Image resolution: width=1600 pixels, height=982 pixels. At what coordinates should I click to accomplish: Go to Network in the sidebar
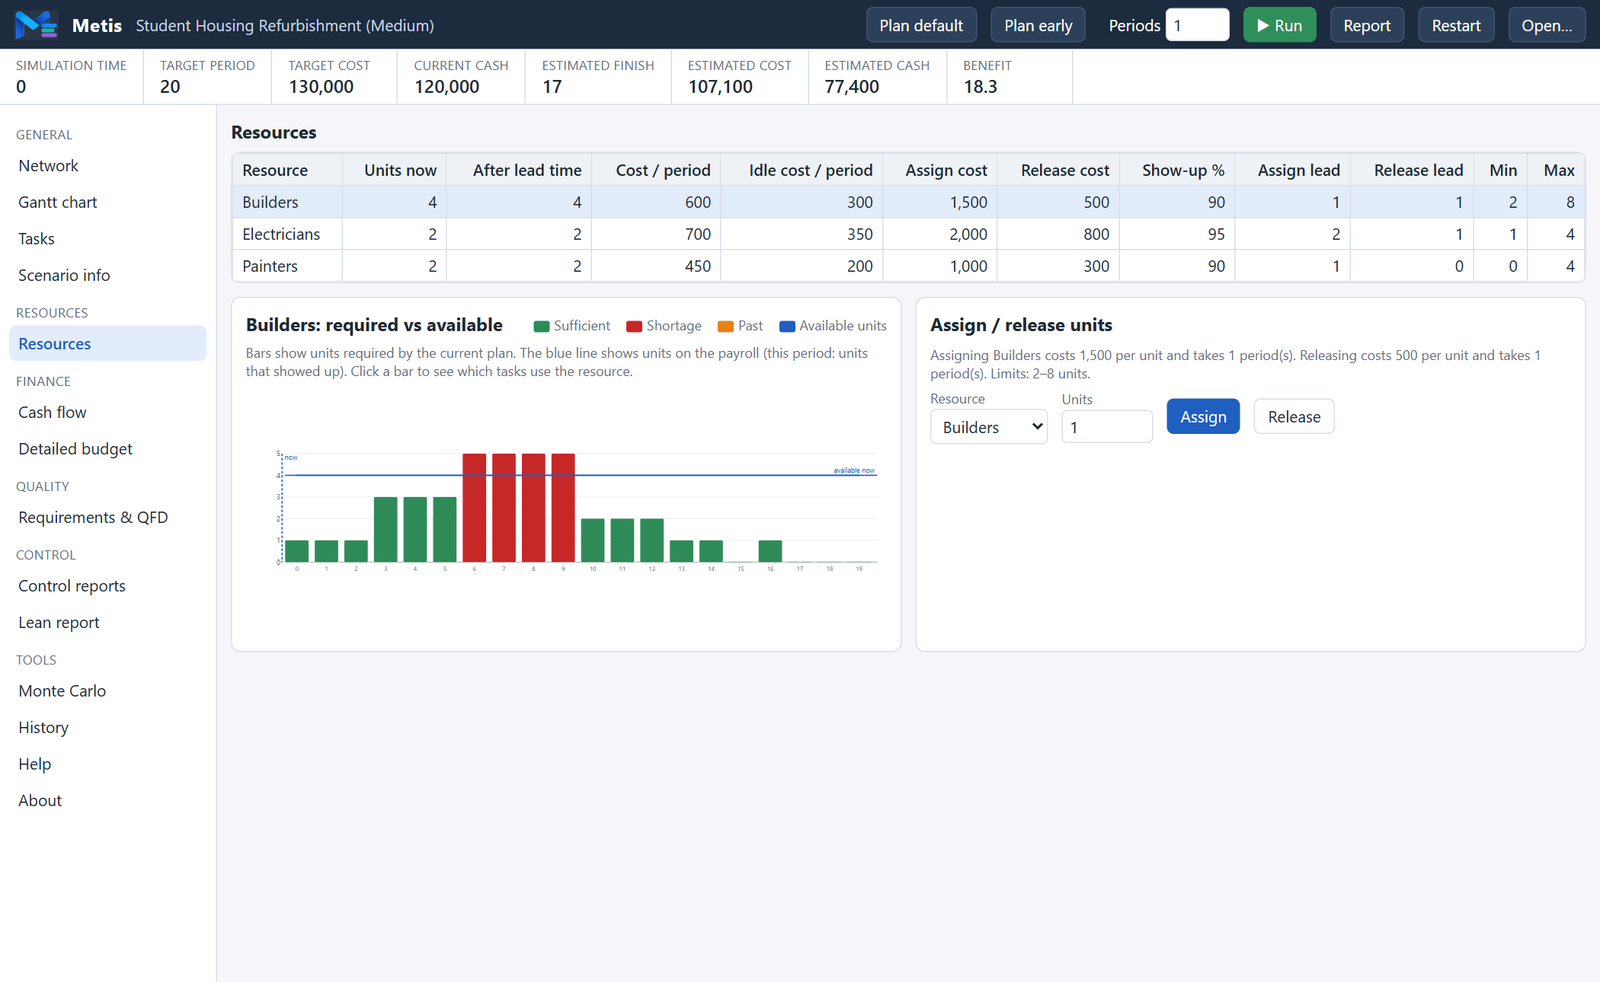pyautogui.click(x=108, y=166)
